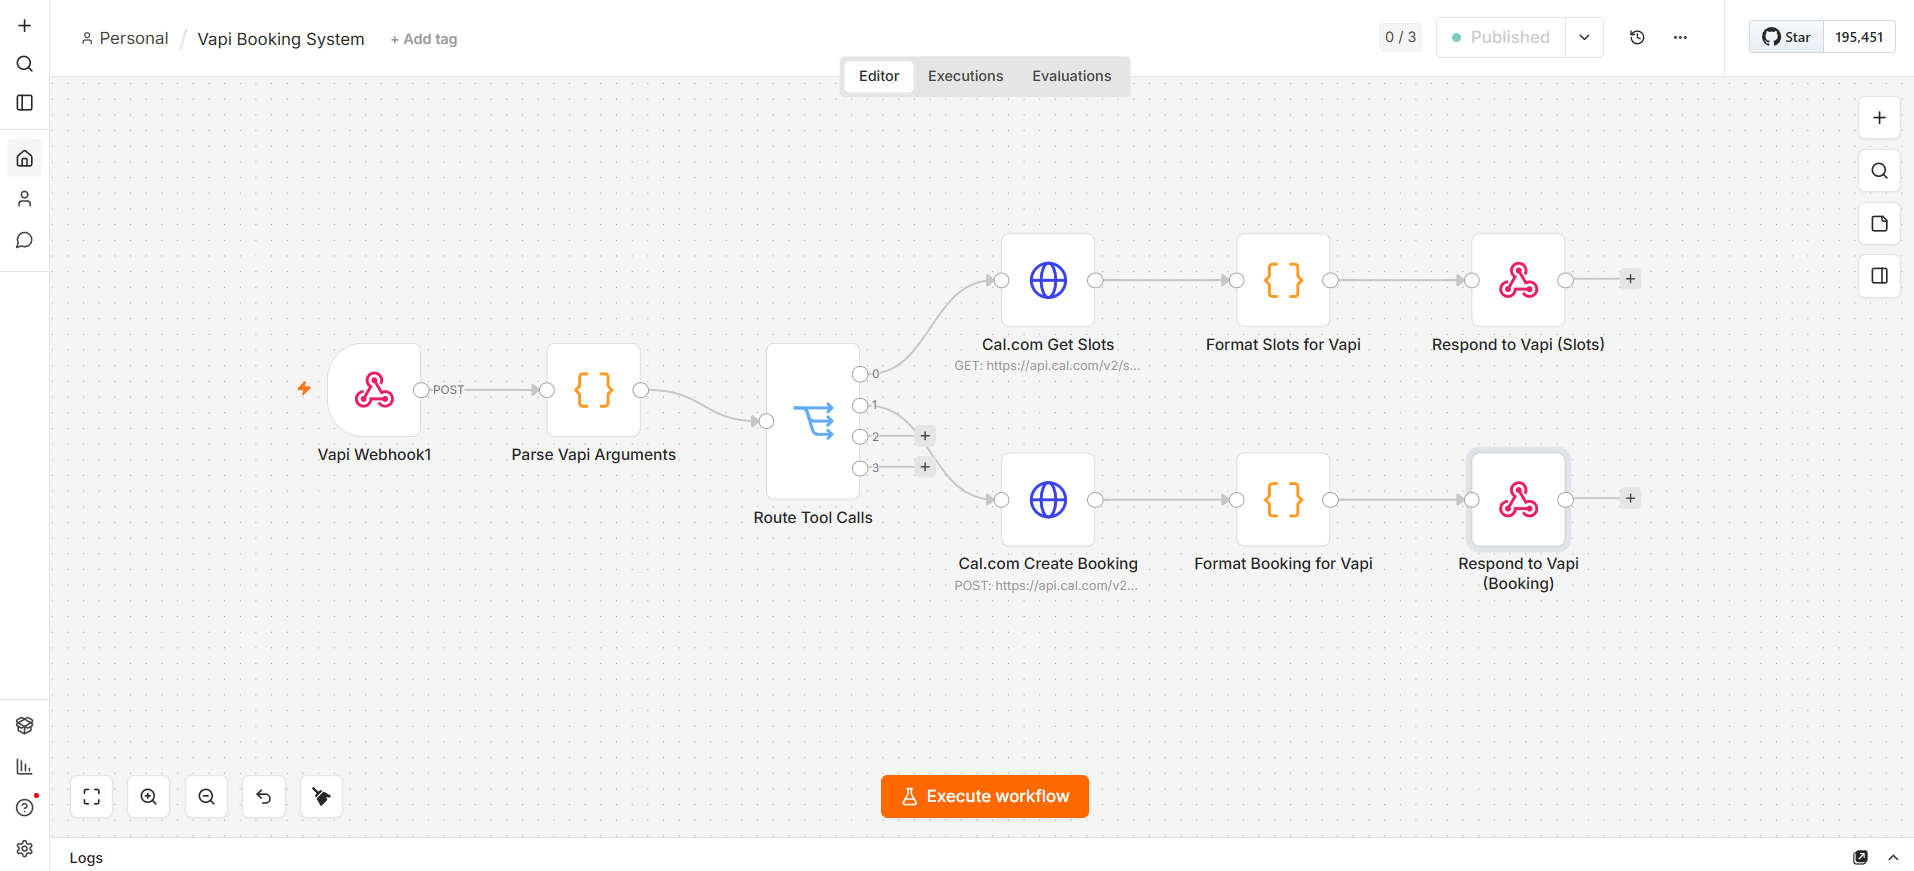Open workflow version history icon

[x=1637, y=37]
